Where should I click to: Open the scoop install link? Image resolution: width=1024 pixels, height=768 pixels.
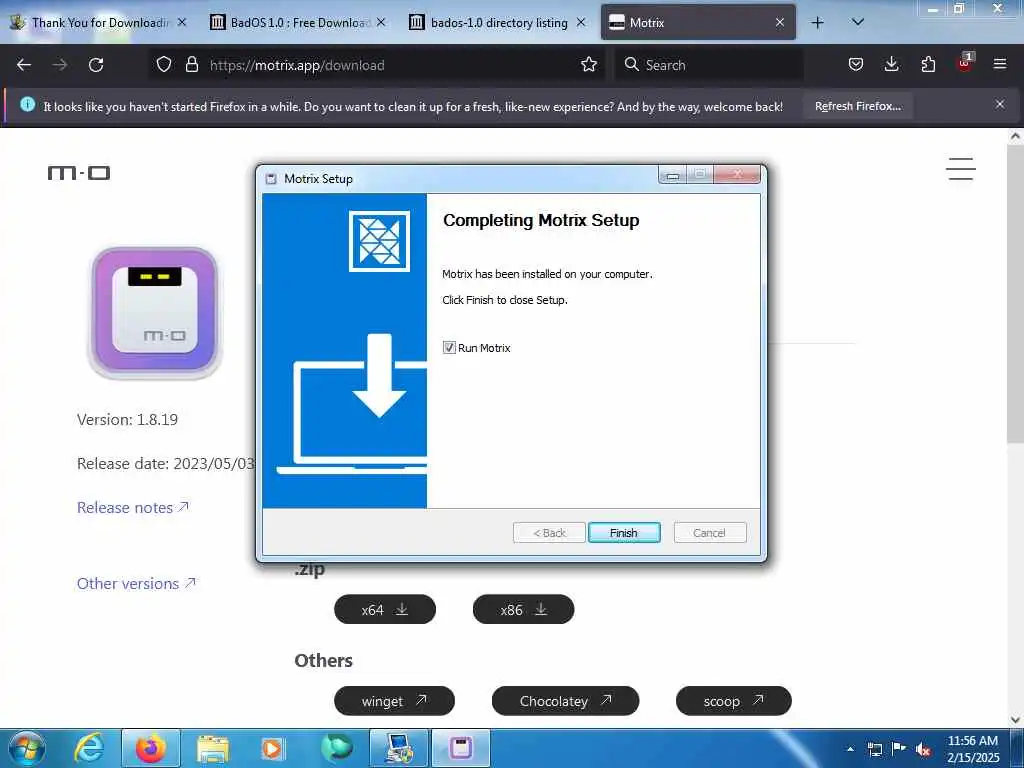[x=733, y=701]
